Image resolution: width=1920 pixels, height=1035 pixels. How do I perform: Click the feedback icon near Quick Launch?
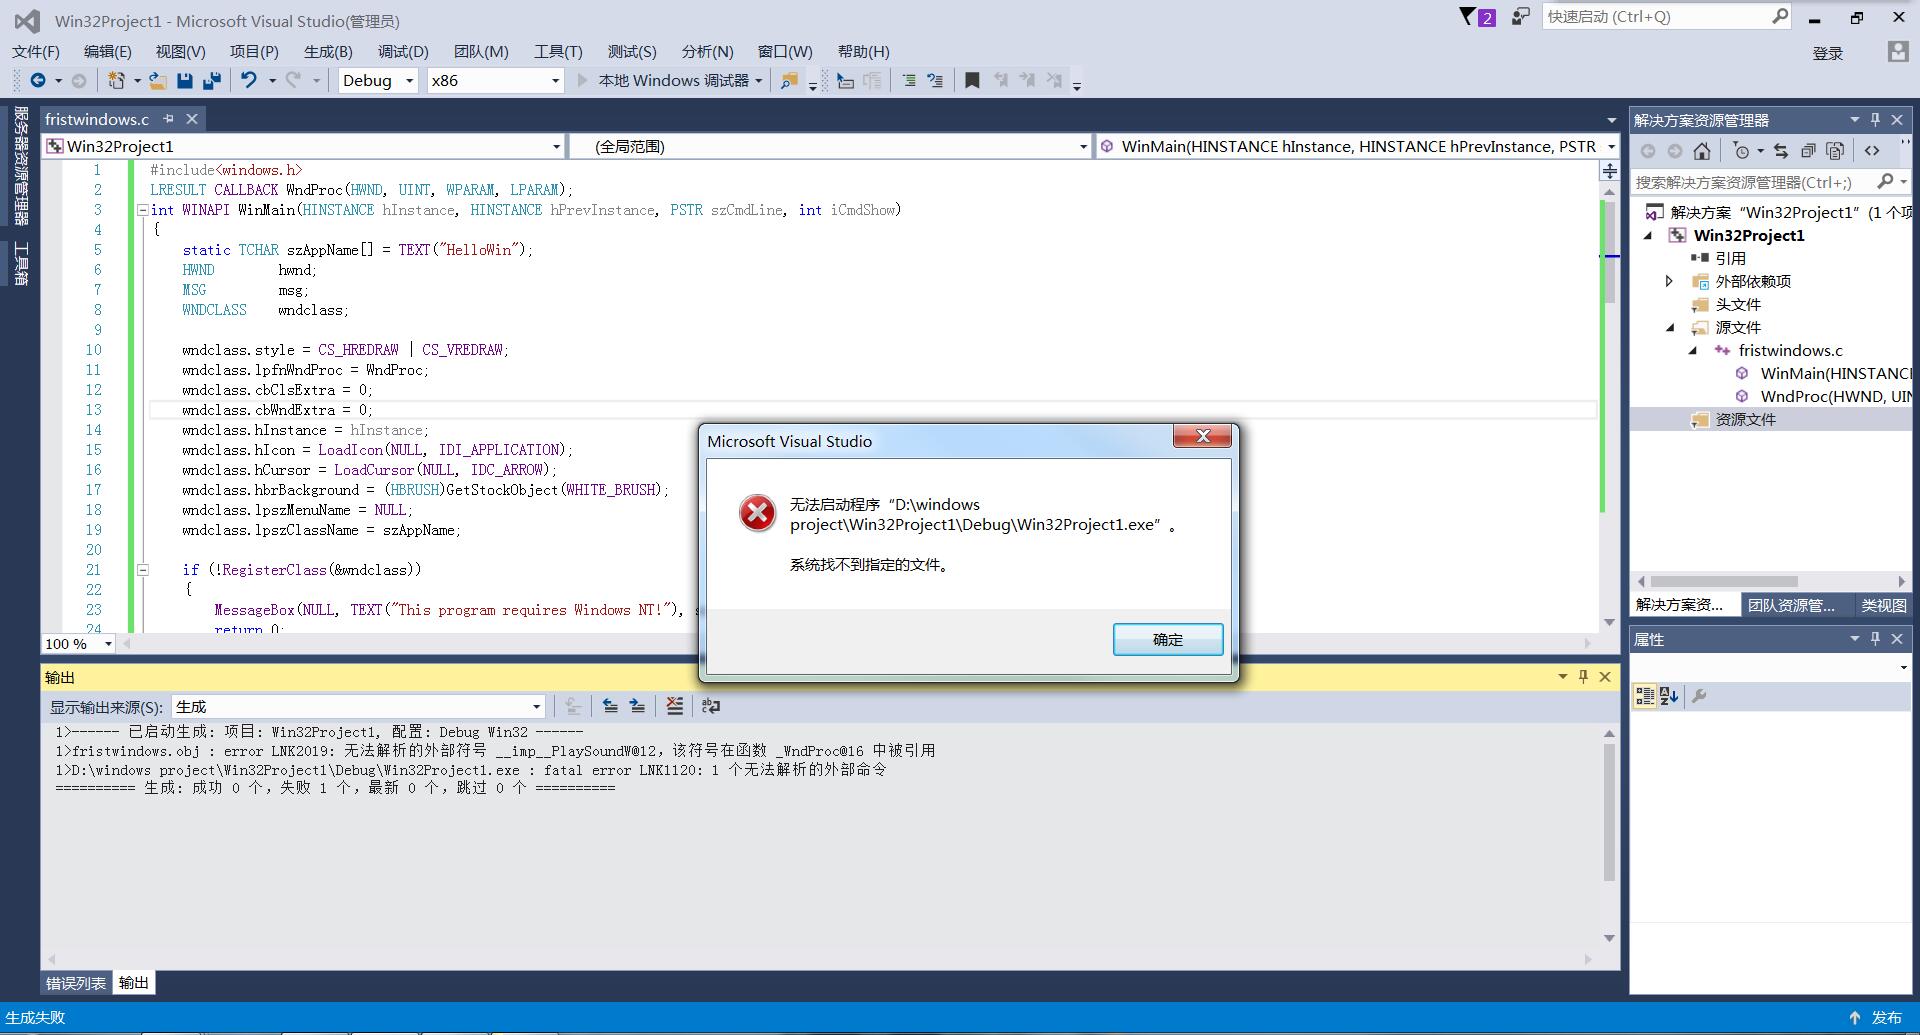[1520, 17]
